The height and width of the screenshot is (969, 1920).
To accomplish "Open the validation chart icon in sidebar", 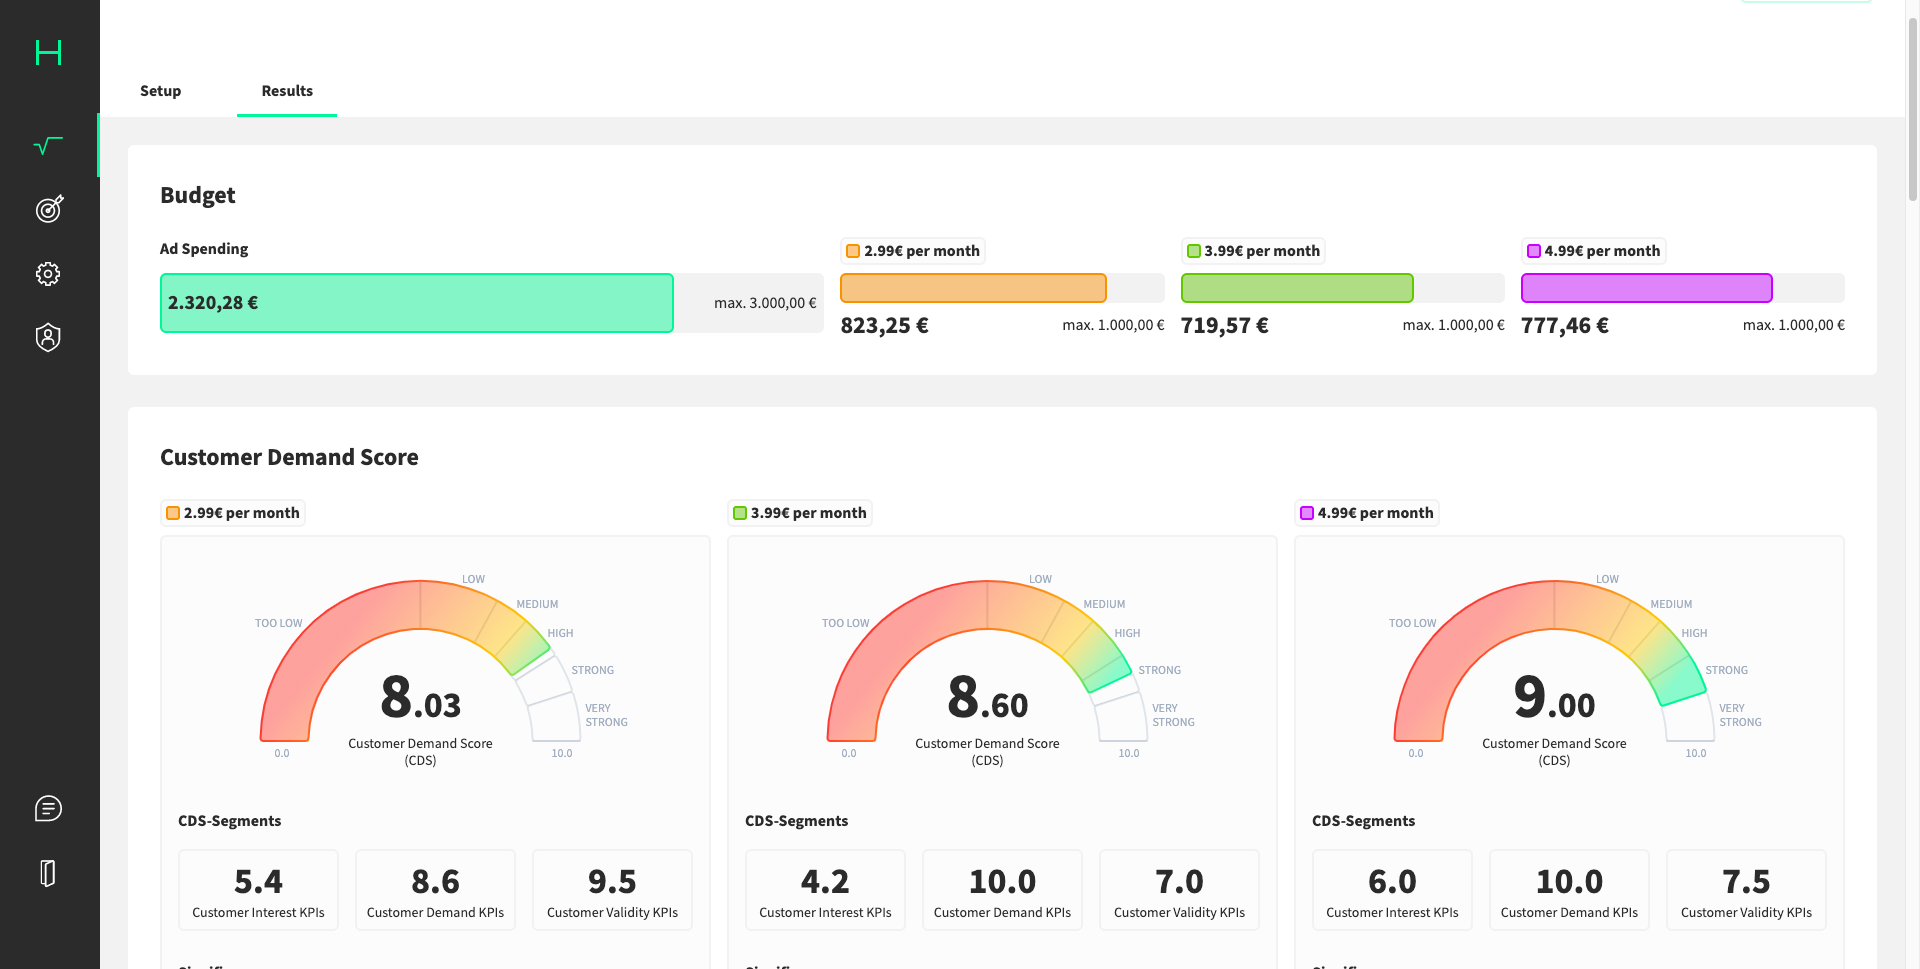I will tap(48, 146).
